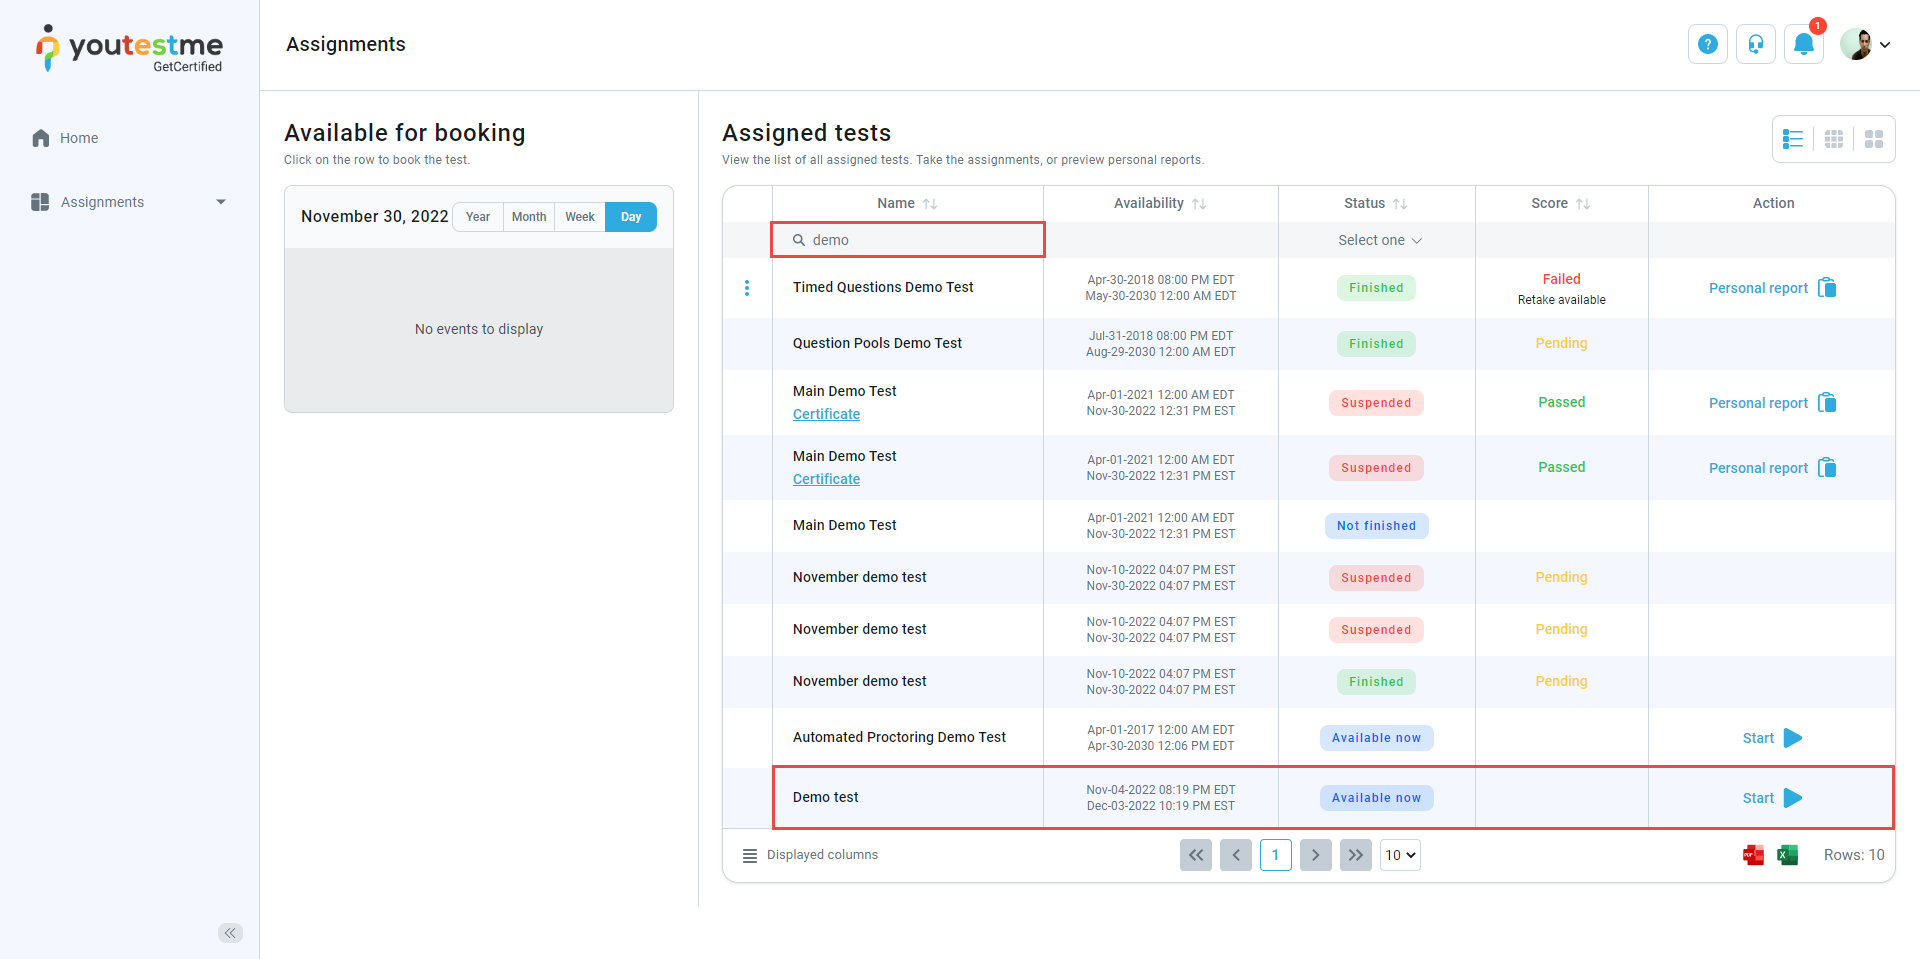Switch to list view layout

(1793, 139)
